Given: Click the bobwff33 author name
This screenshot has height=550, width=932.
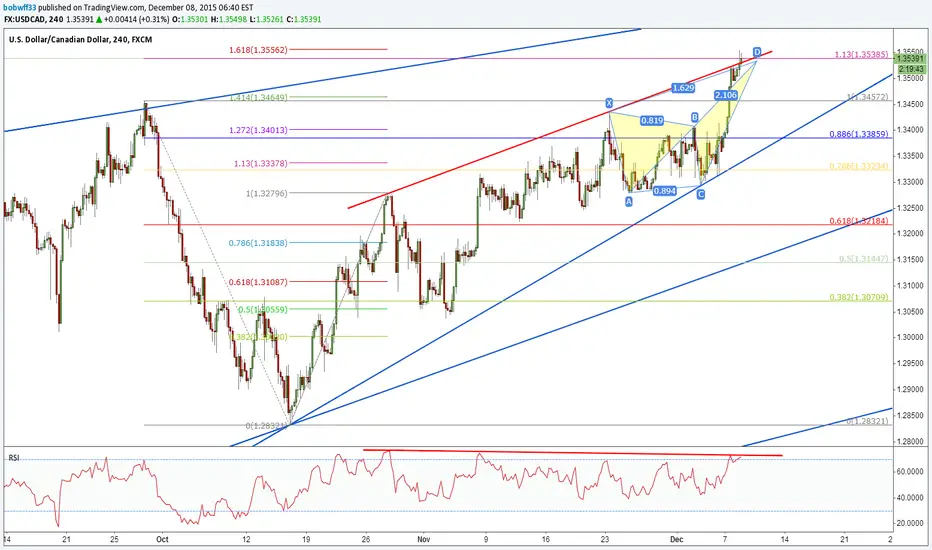Looking at the screenshot, I should click(20, 8).
